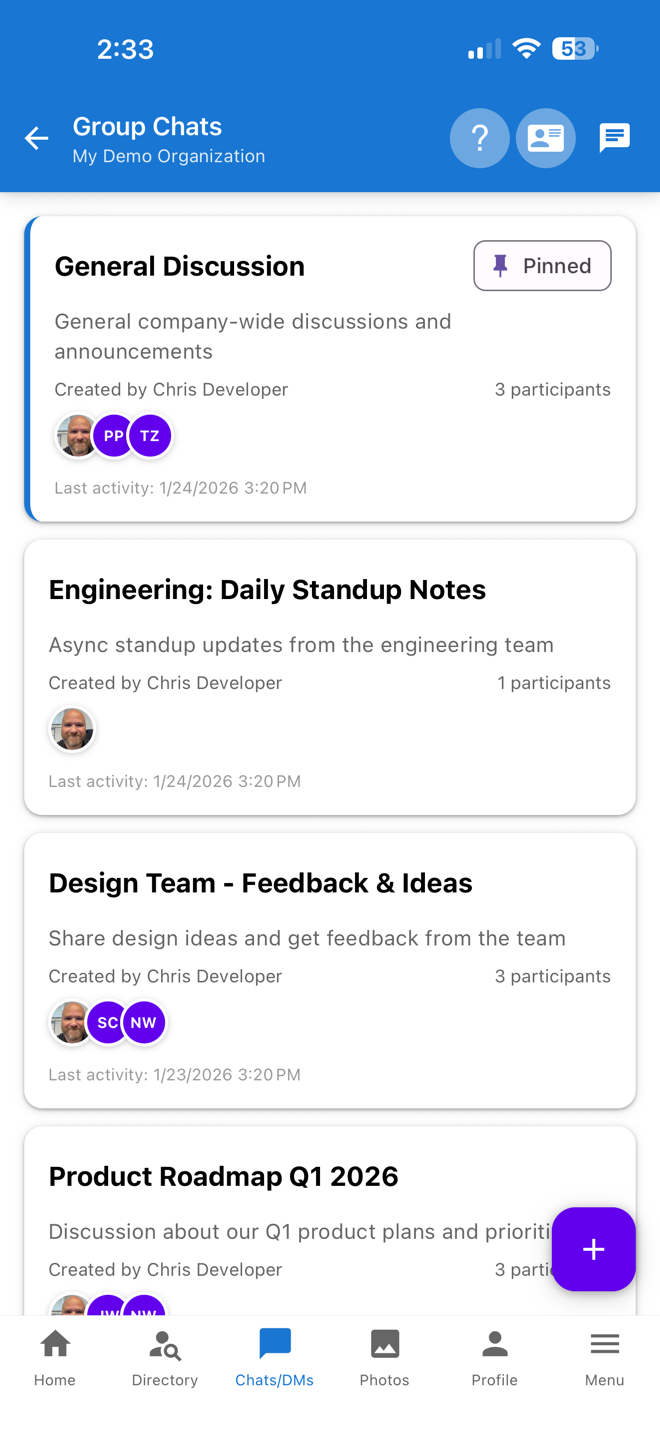
Task: Open the direct messages chat icon
Action: (x=614, y=138)
